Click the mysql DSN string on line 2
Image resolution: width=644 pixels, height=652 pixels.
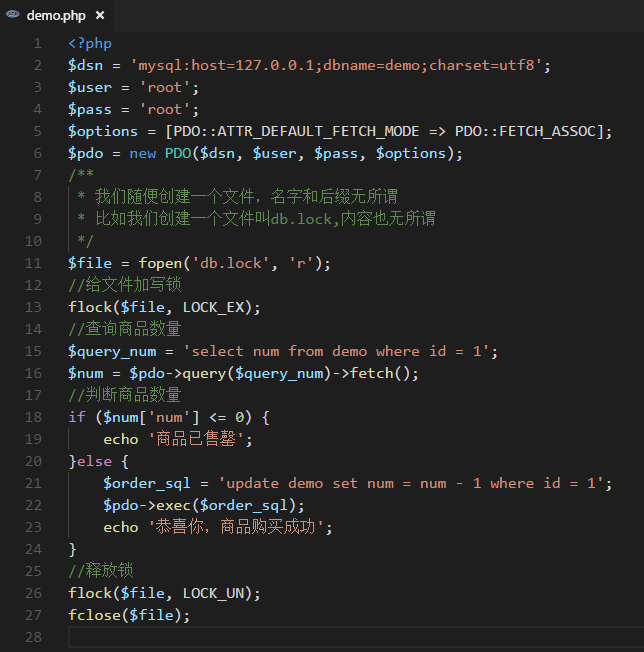click(x=340, y=65)
